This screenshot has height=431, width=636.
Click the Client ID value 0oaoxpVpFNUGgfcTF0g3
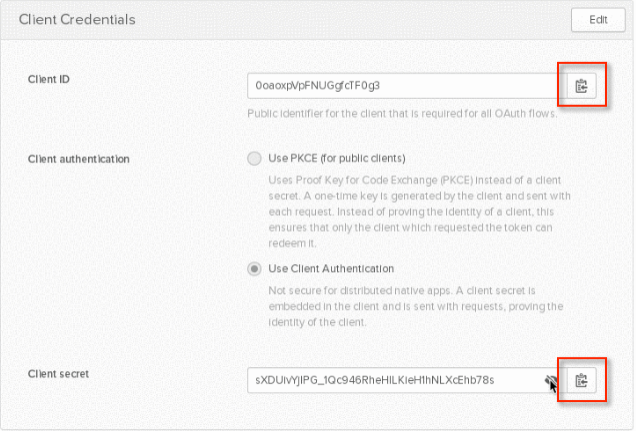318,86
